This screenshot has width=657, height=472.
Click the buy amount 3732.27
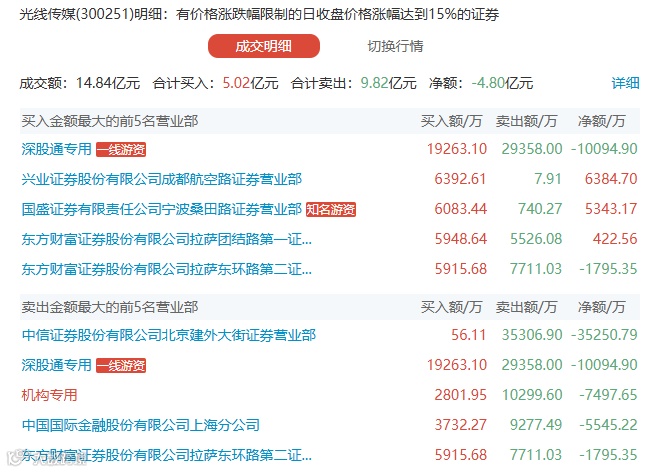click(460, 425)
